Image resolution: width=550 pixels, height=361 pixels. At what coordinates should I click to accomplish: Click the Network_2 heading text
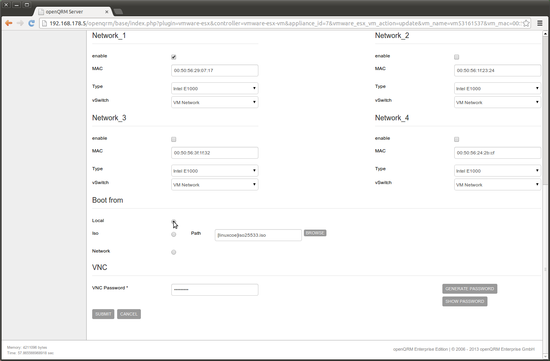coord(392,35)
